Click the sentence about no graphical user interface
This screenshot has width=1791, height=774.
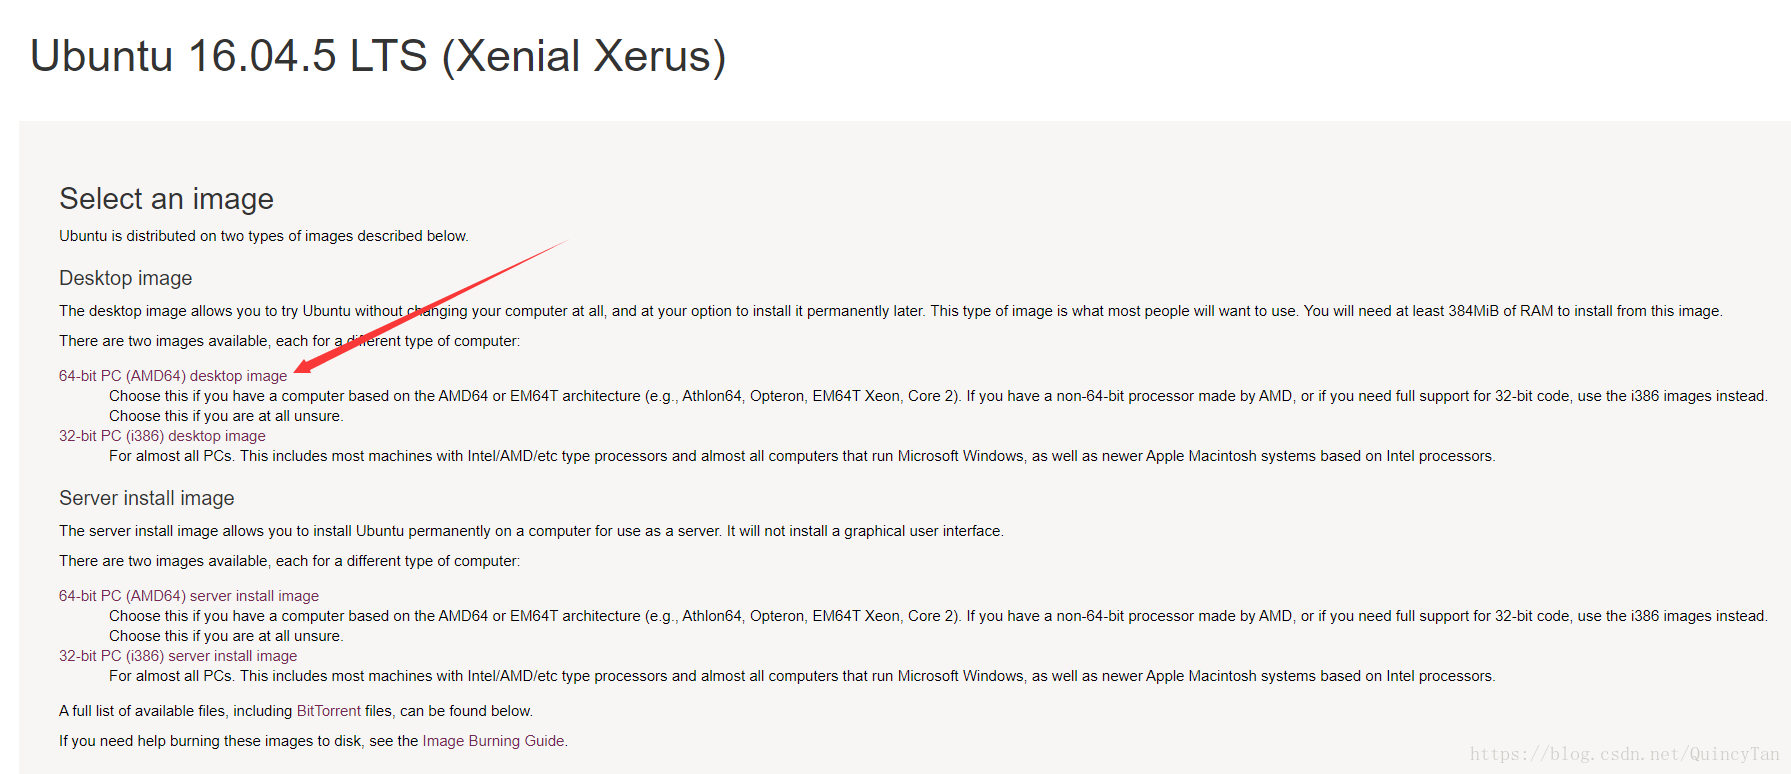pyautogui.click(x=530, y=531)
